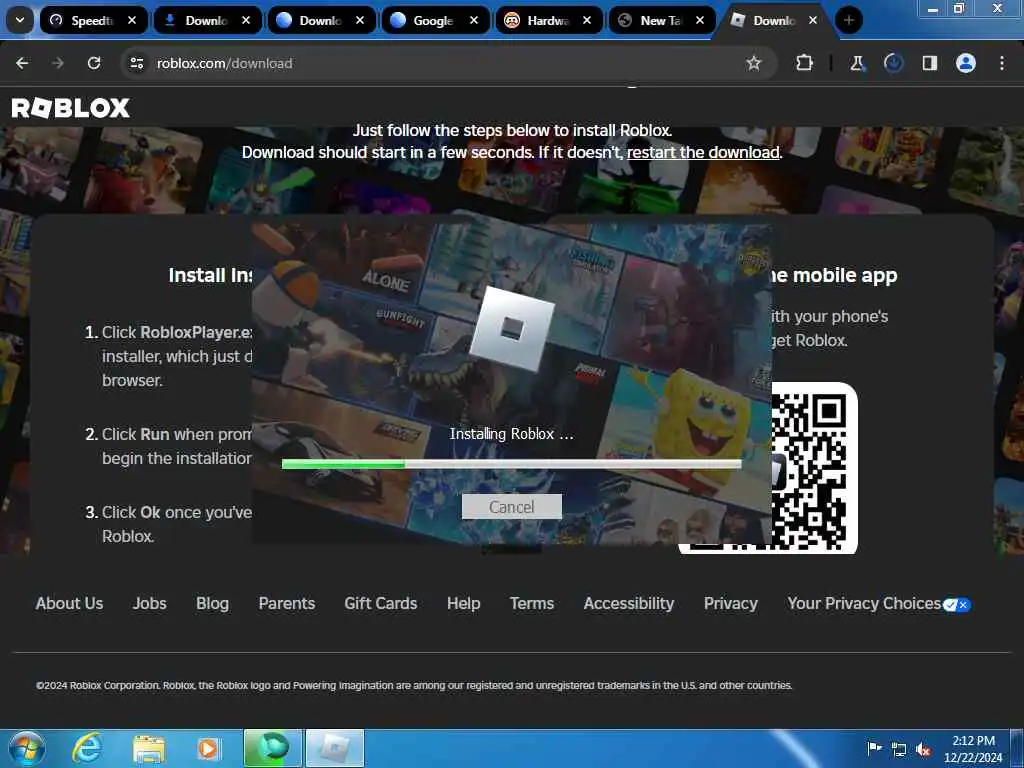Launch Internet Explorer from taskbar
1024x768 pixels.
point(87,748)
